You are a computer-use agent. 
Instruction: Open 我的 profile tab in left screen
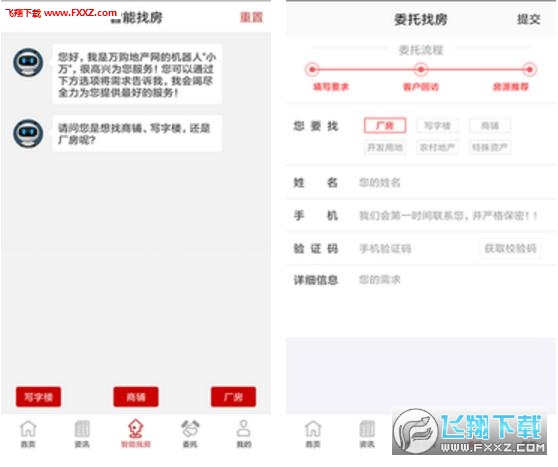(244, 434)
